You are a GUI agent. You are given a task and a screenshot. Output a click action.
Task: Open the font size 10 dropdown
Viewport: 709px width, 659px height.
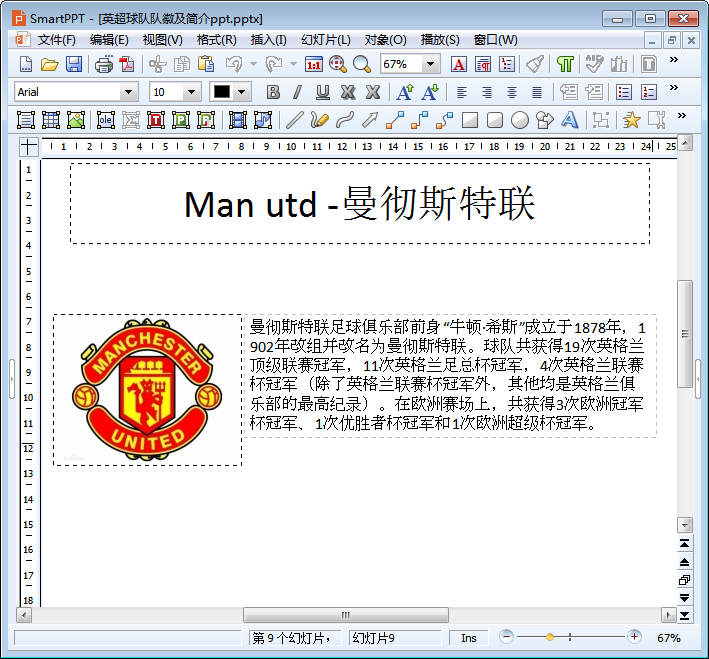tap(192, 92)
